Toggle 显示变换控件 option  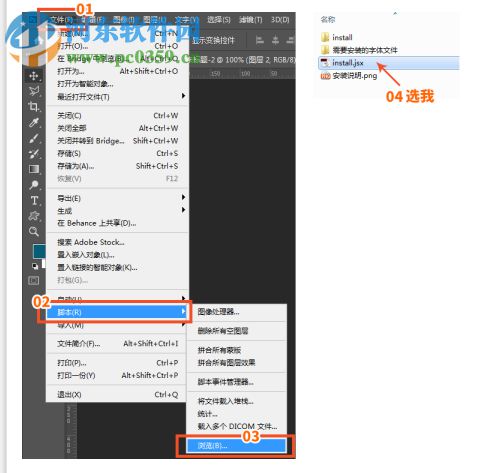(x=213, y=40)
